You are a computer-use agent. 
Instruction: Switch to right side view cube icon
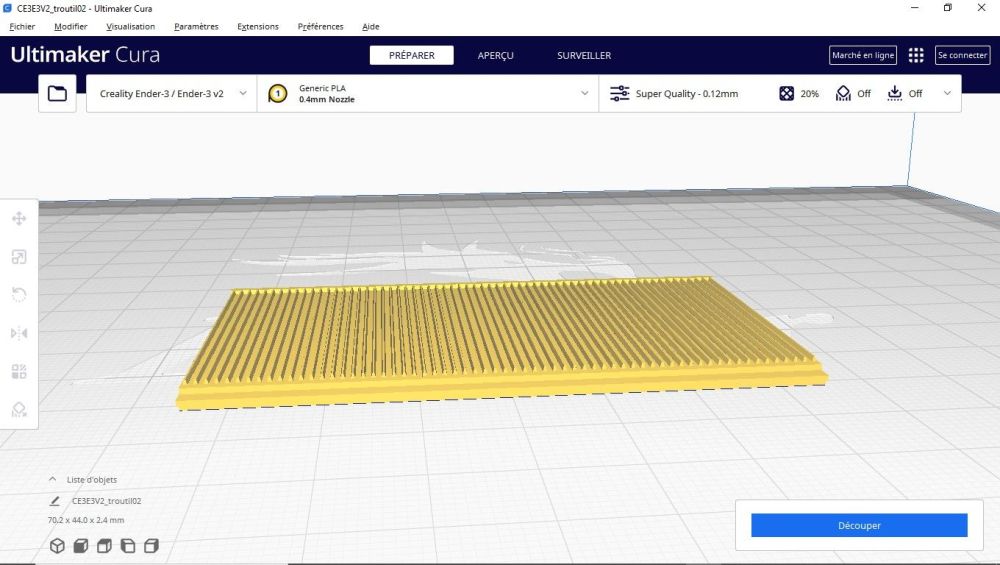pyautogui.click(x=151, y=546)
